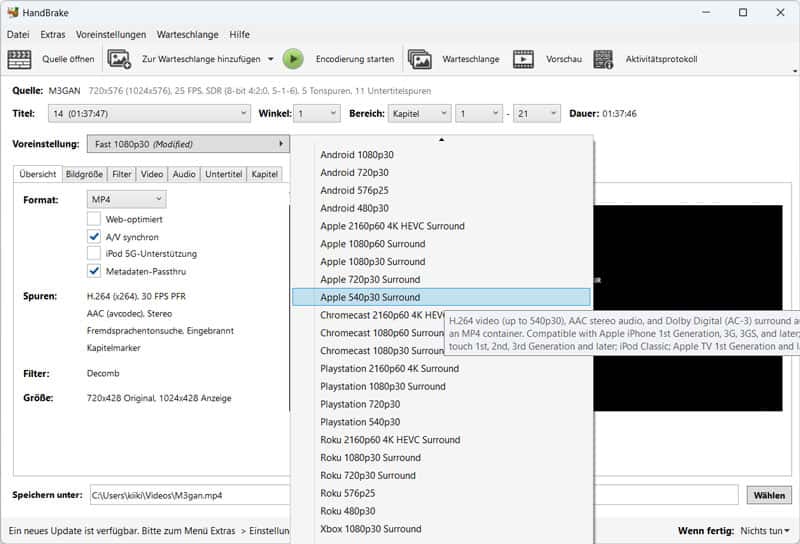
Task: Select Roku 480p30 preset
Action: [441, 511]
